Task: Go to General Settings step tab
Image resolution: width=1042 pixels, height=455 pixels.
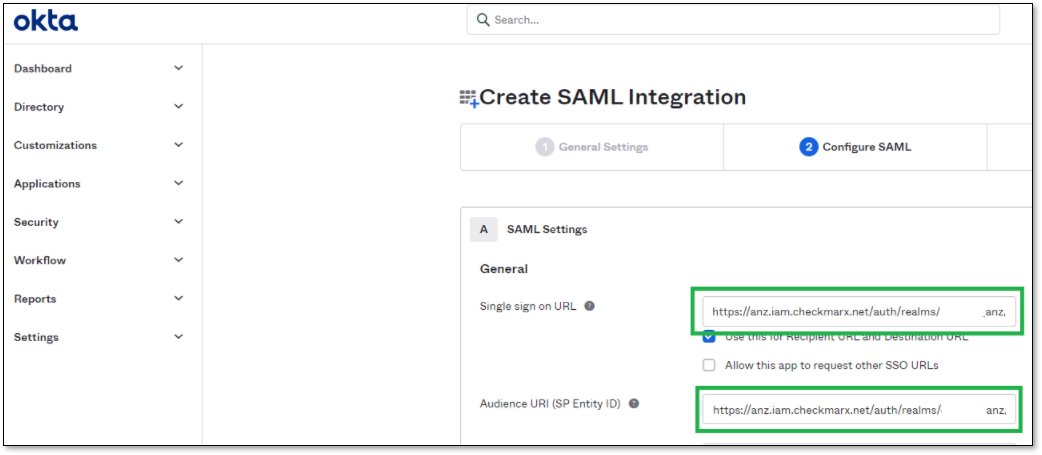Action: [x=592, y=147]
